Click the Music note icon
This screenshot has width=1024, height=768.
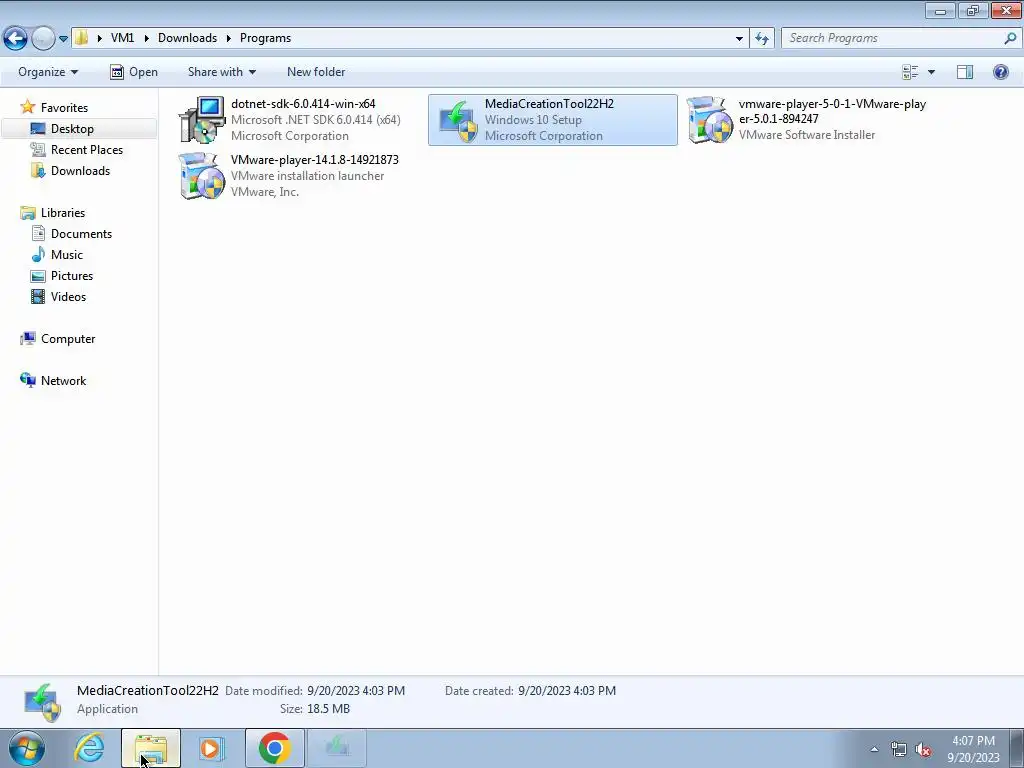[x=39, y=254]
